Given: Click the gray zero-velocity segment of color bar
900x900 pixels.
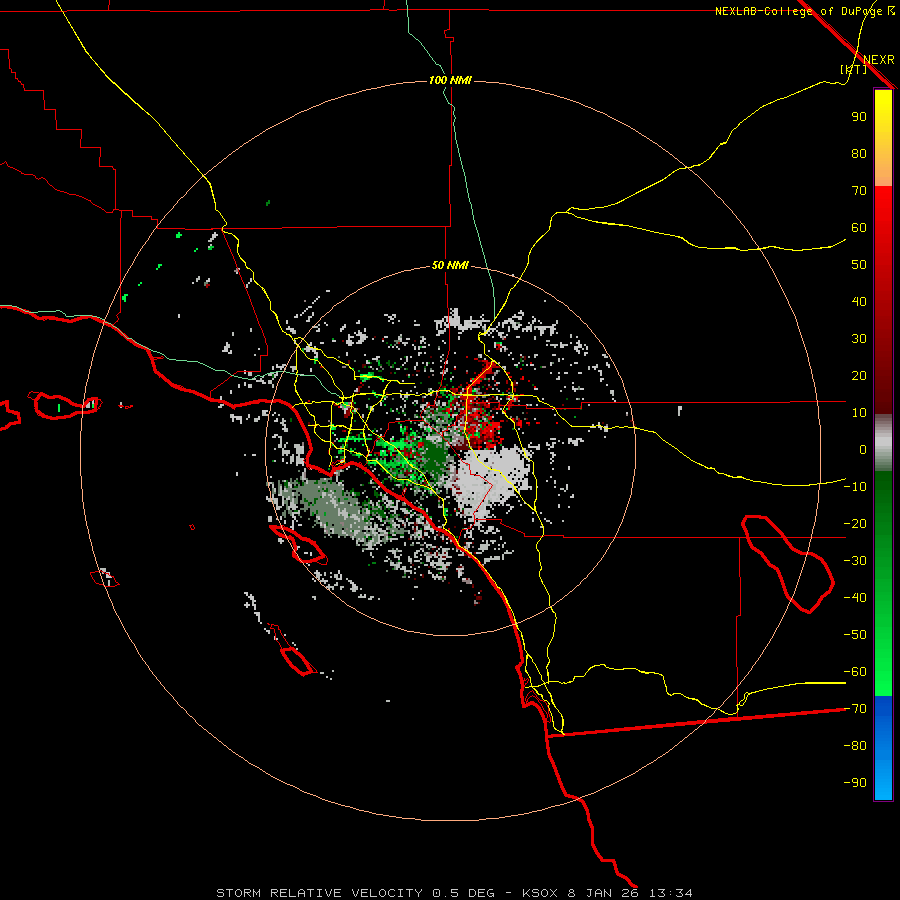Looking at the screenshot, I should tap(883, 443).
